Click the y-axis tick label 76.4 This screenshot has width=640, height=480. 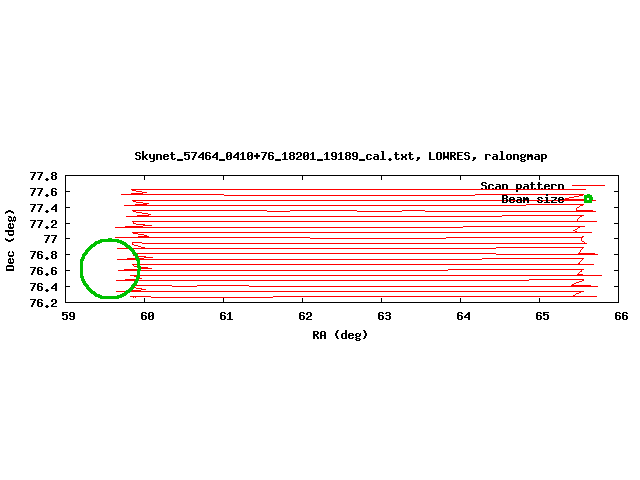43,287
